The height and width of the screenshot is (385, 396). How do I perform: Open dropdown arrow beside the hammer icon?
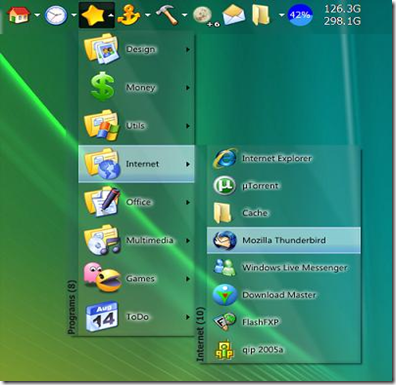click(184, 15)
